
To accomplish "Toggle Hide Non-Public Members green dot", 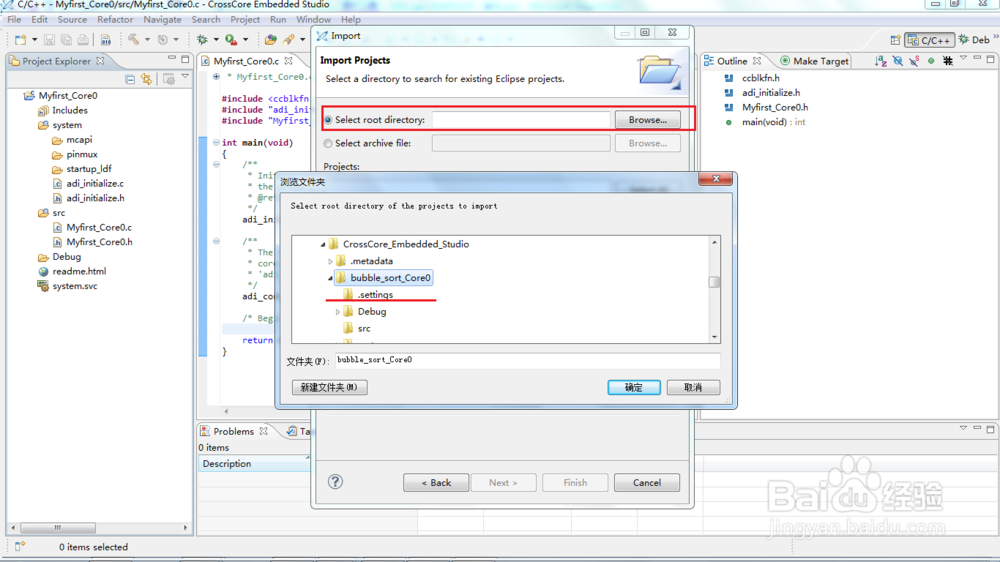I will click(931, 61).
